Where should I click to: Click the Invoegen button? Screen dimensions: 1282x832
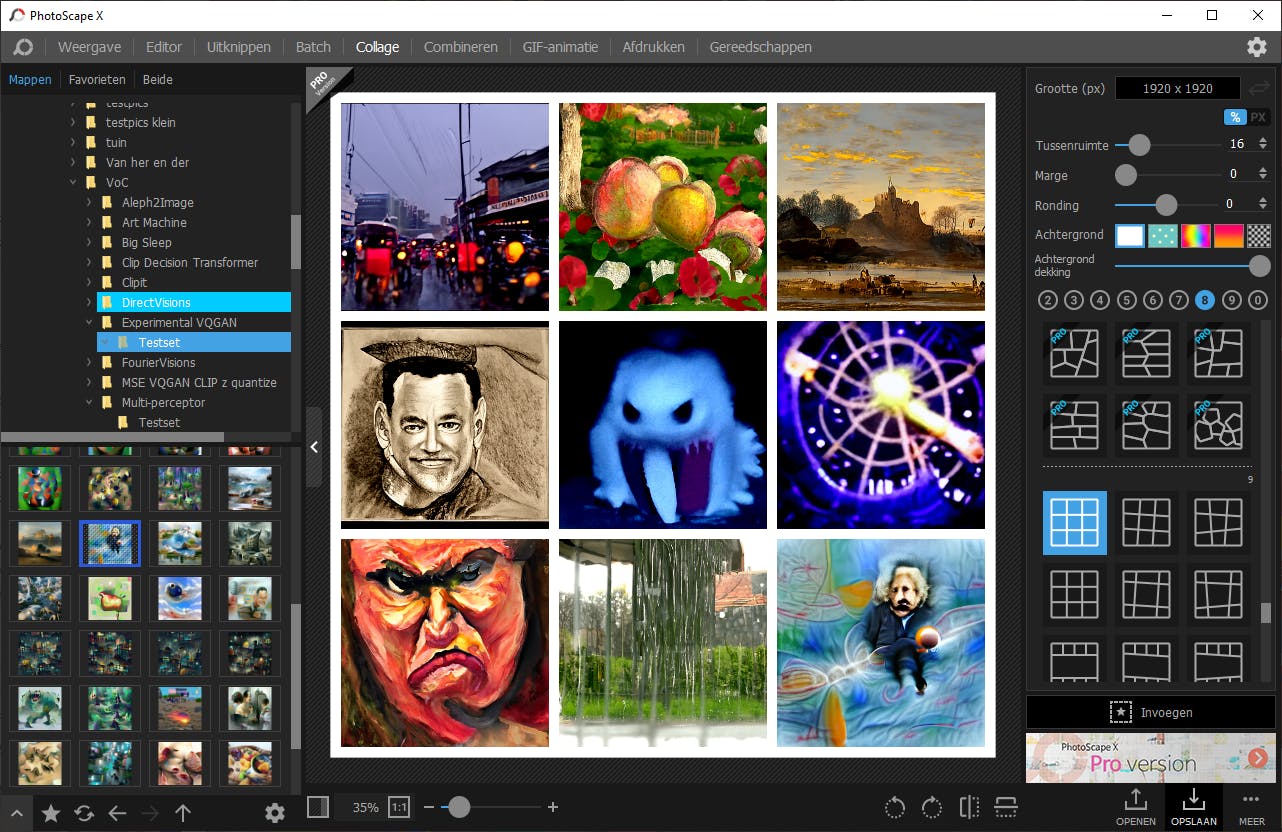1149,713
